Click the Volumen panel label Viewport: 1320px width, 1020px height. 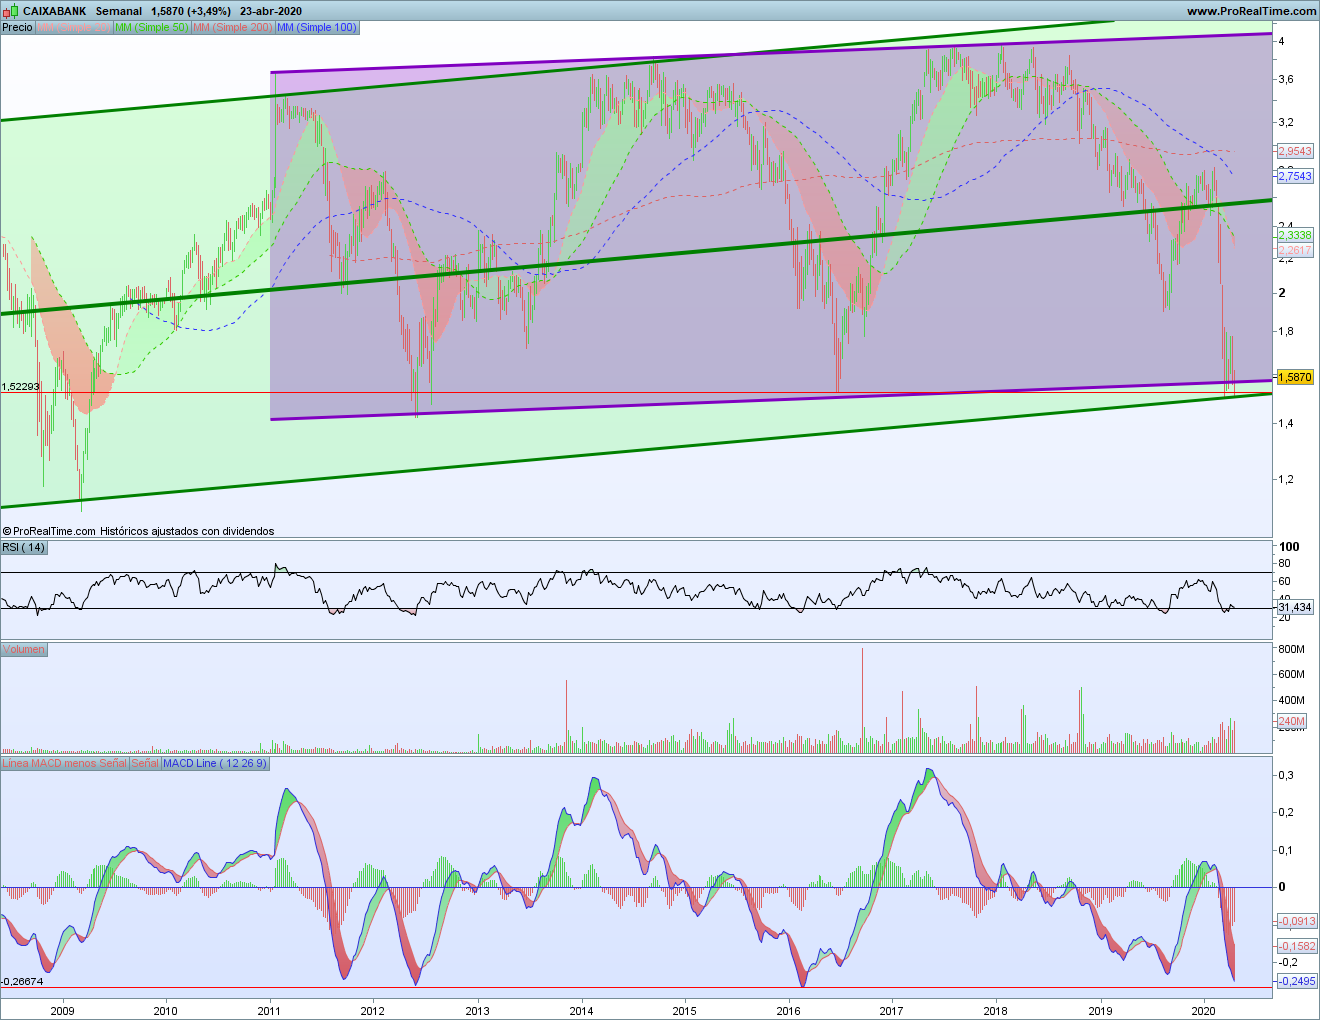24,649
